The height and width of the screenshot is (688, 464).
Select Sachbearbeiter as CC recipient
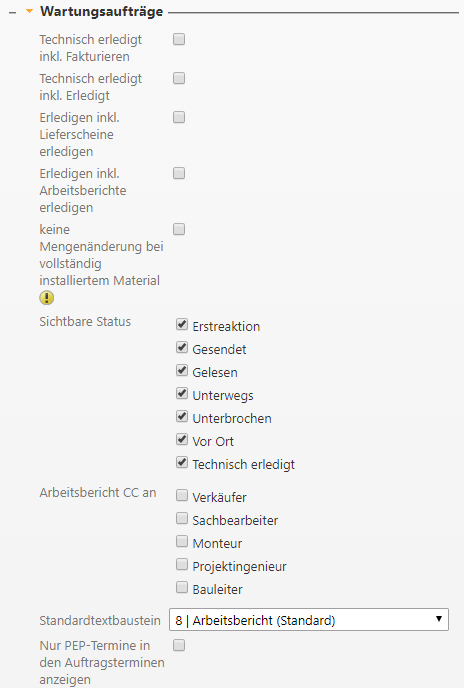click(x=182, y=518)
